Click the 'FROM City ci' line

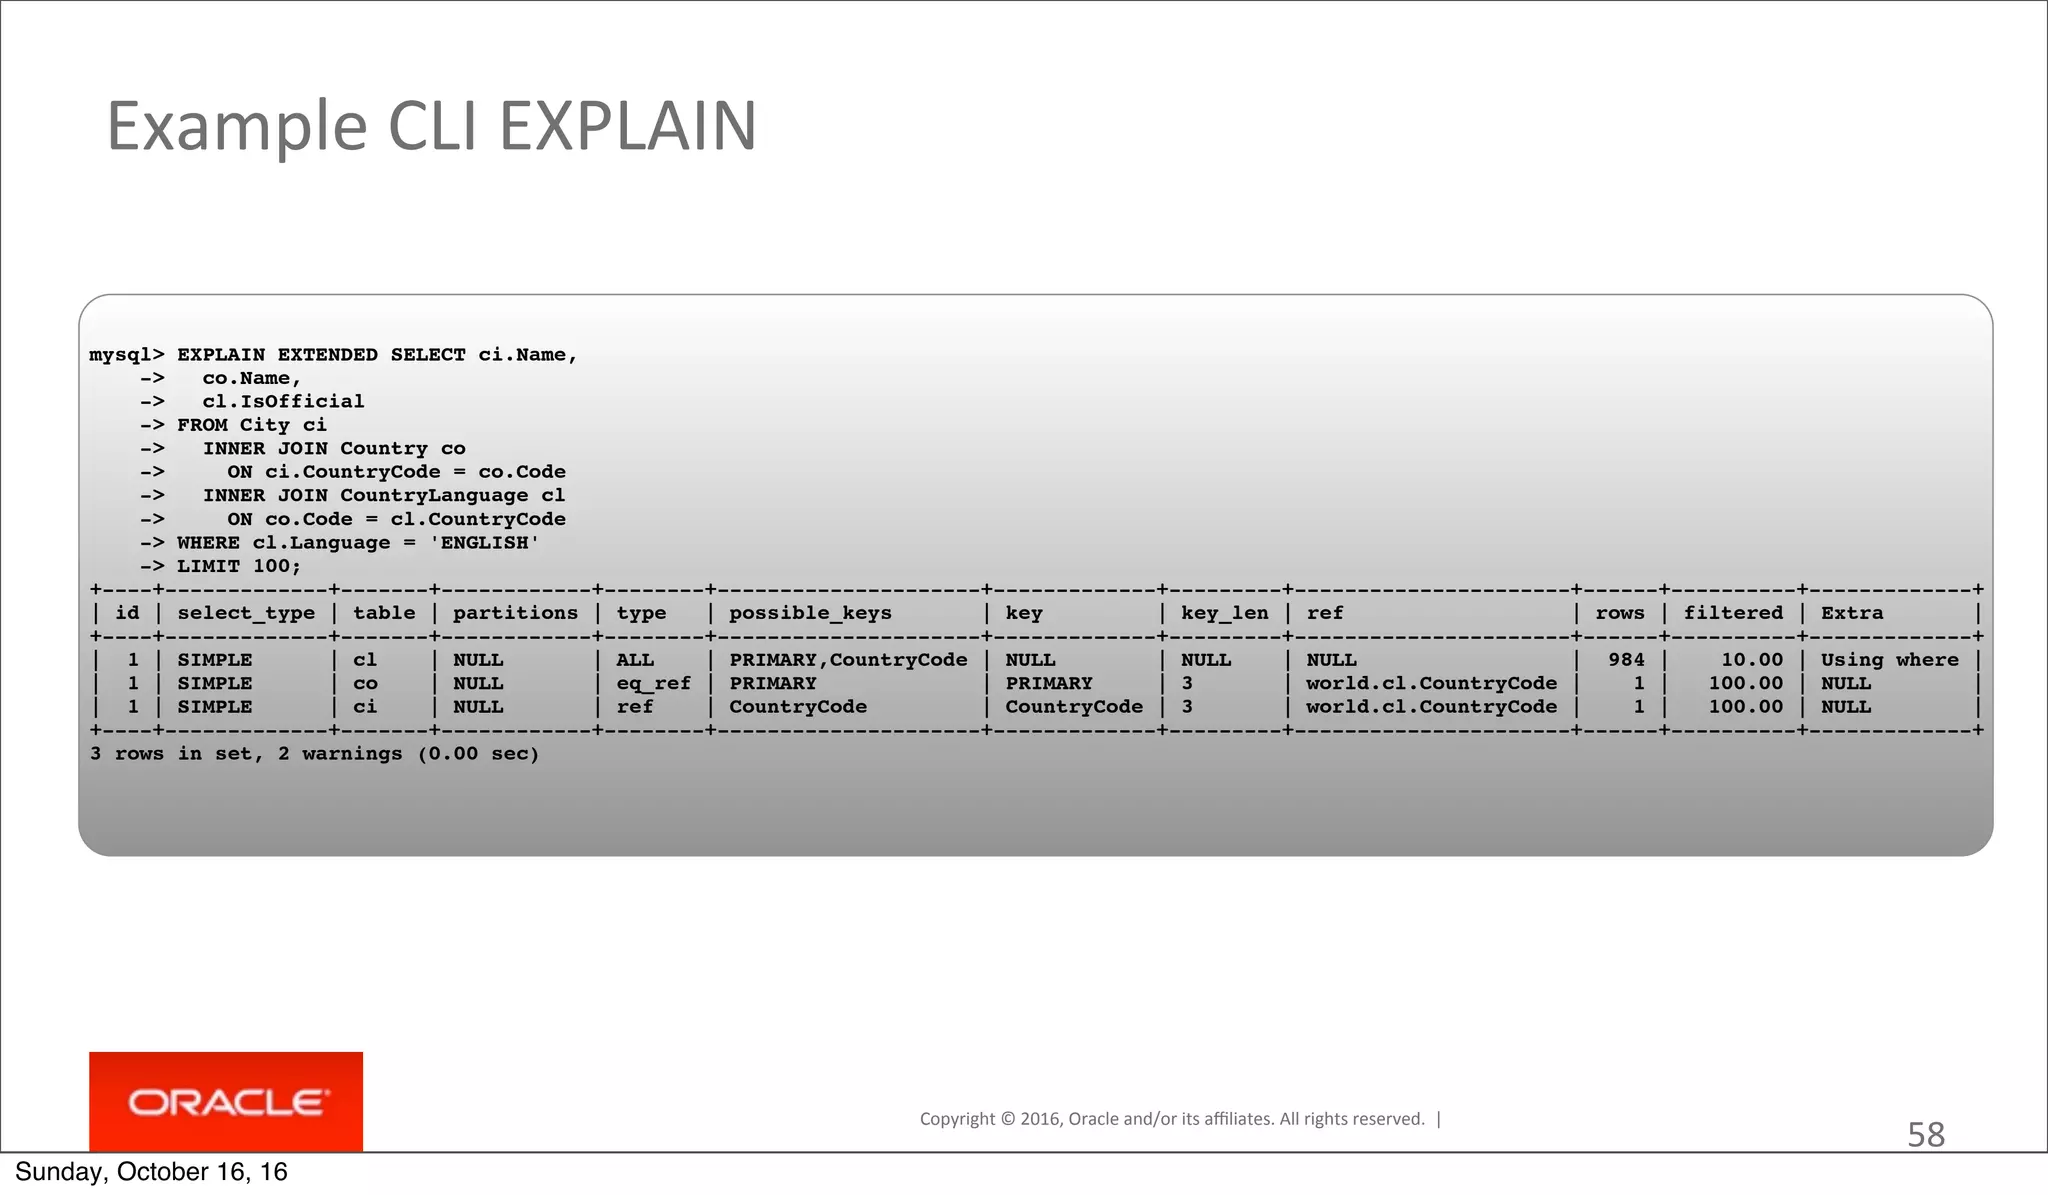point(252,425)
